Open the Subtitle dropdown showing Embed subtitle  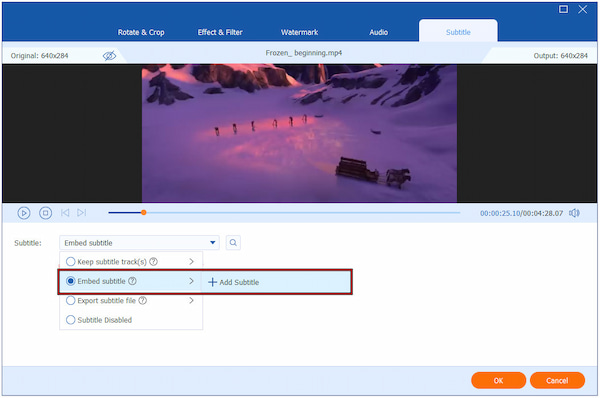pos(139,243)
